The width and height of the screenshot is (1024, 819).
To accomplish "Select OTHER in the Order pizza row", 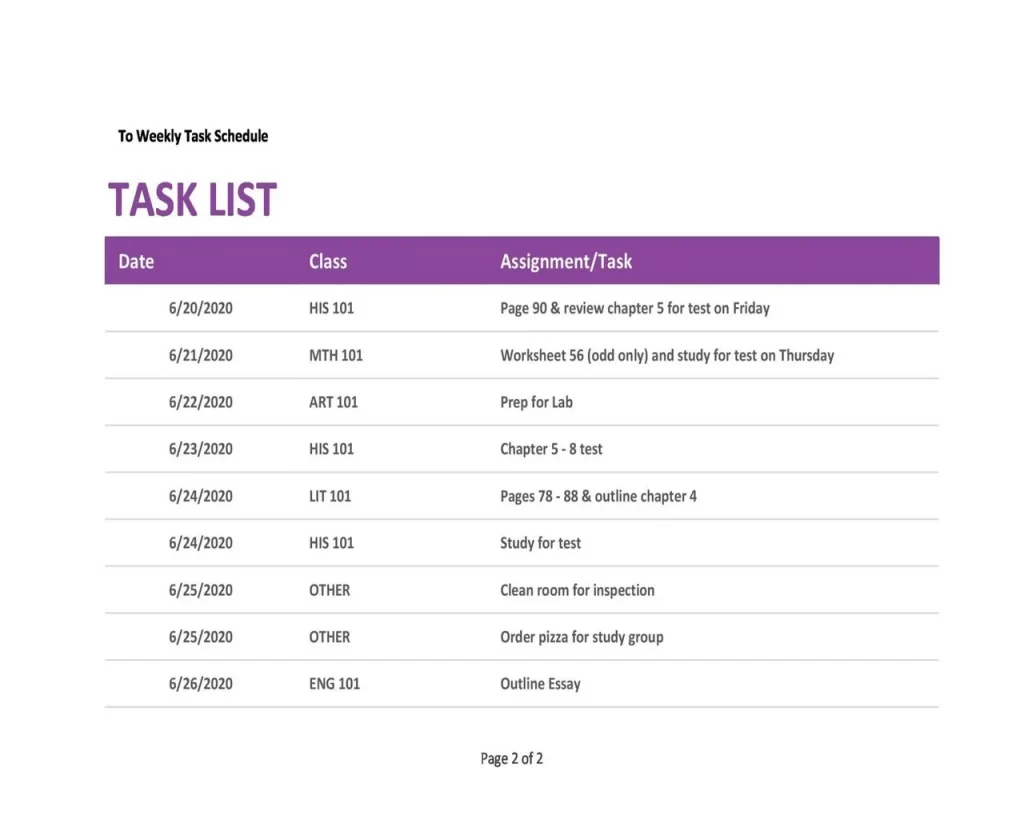I will pyautogui.click(x=329, y=637).
